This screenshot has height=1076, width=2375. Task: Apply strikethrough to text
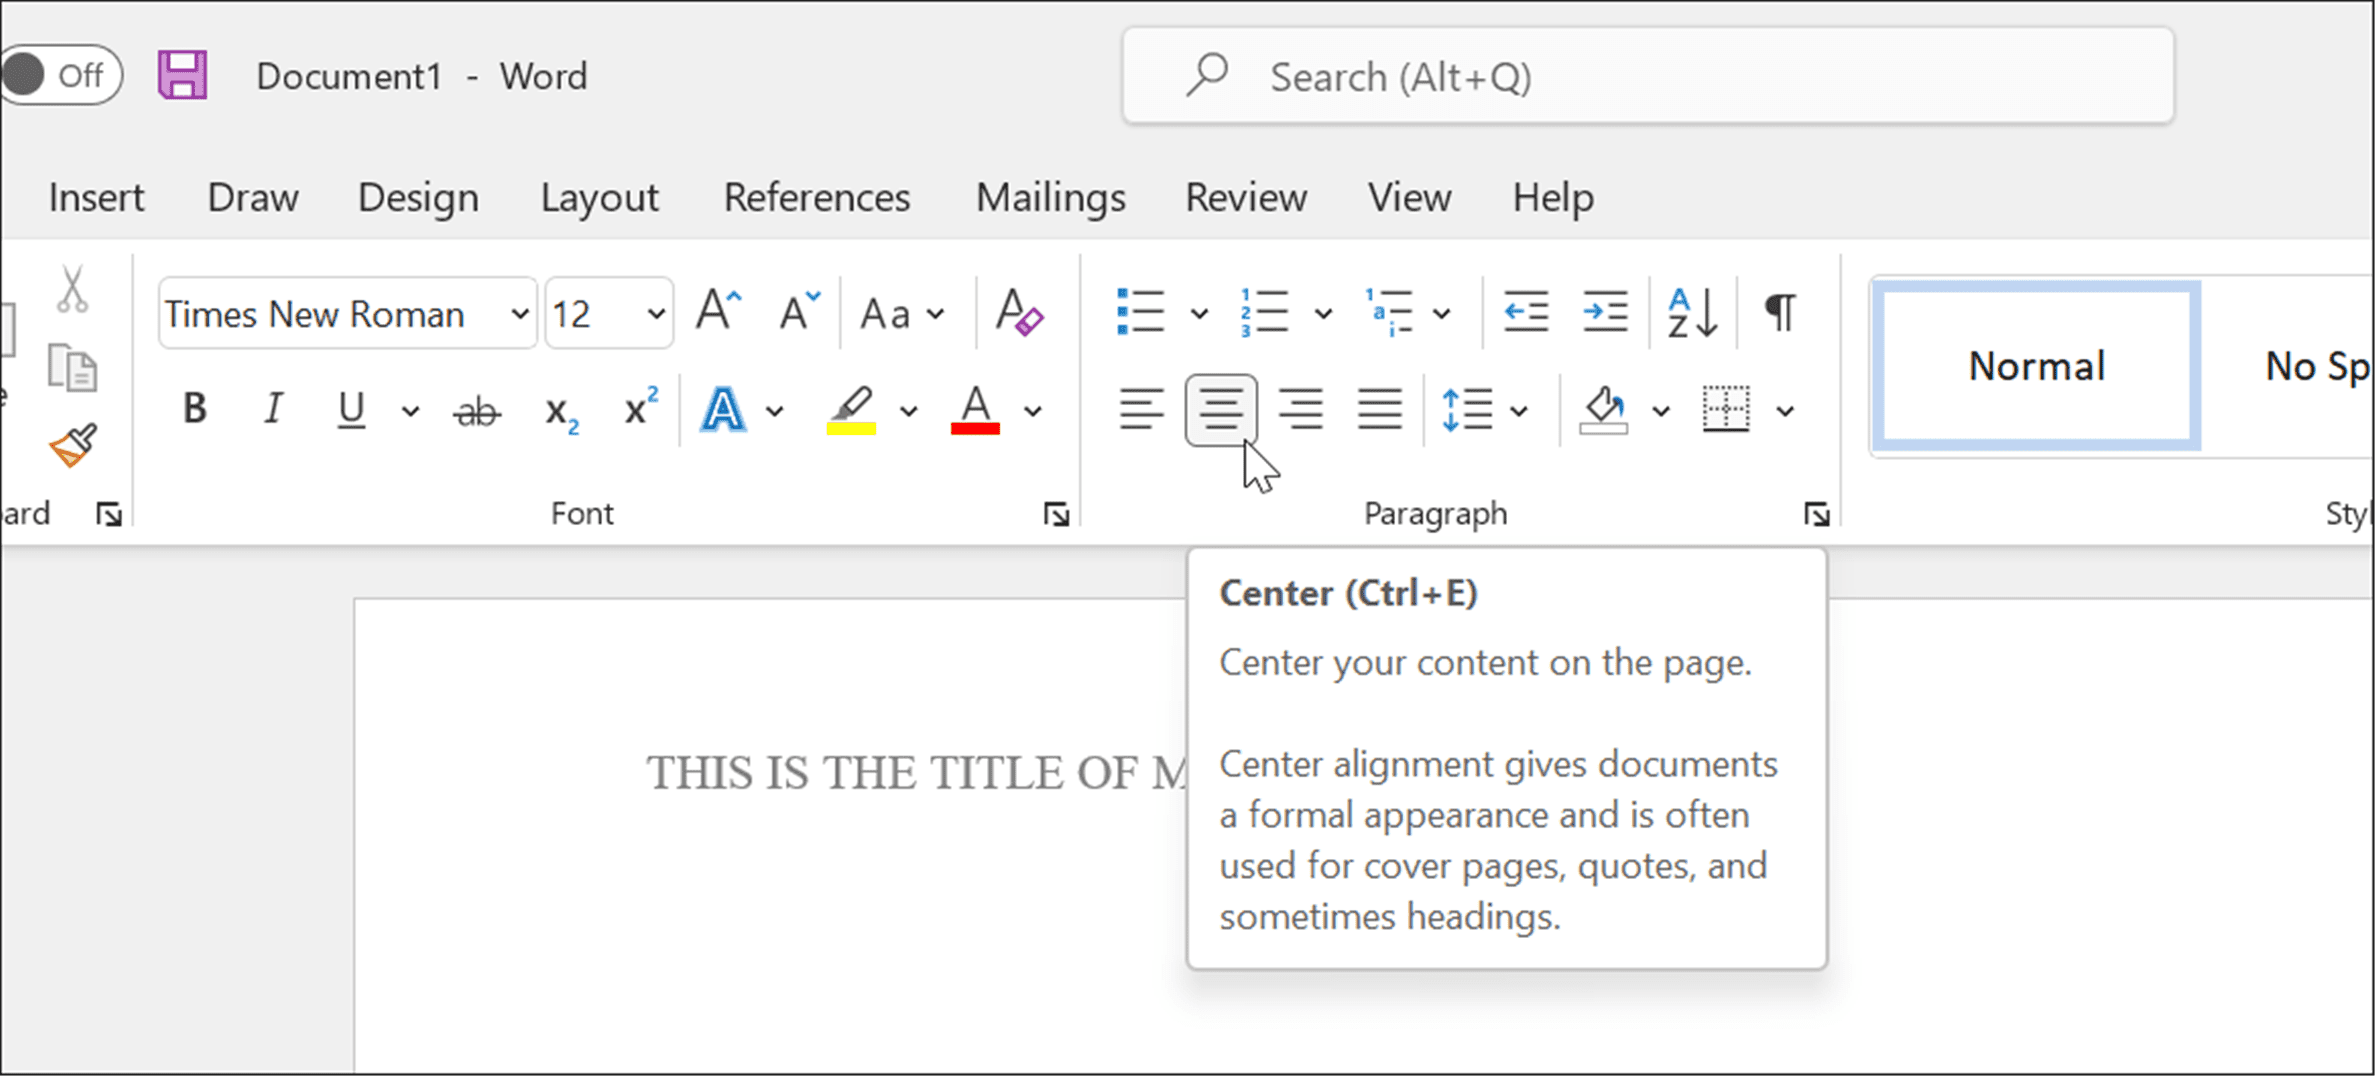(x=476, y=410)
